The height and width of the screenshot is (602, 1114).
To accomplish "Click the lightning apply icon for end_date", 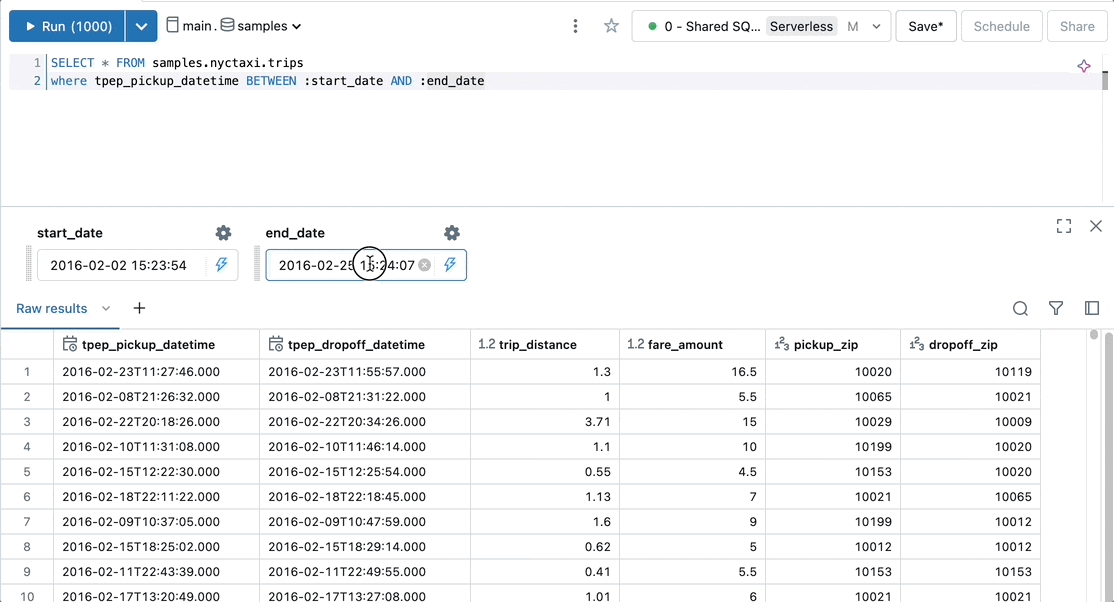I will (x=450, y=265).
